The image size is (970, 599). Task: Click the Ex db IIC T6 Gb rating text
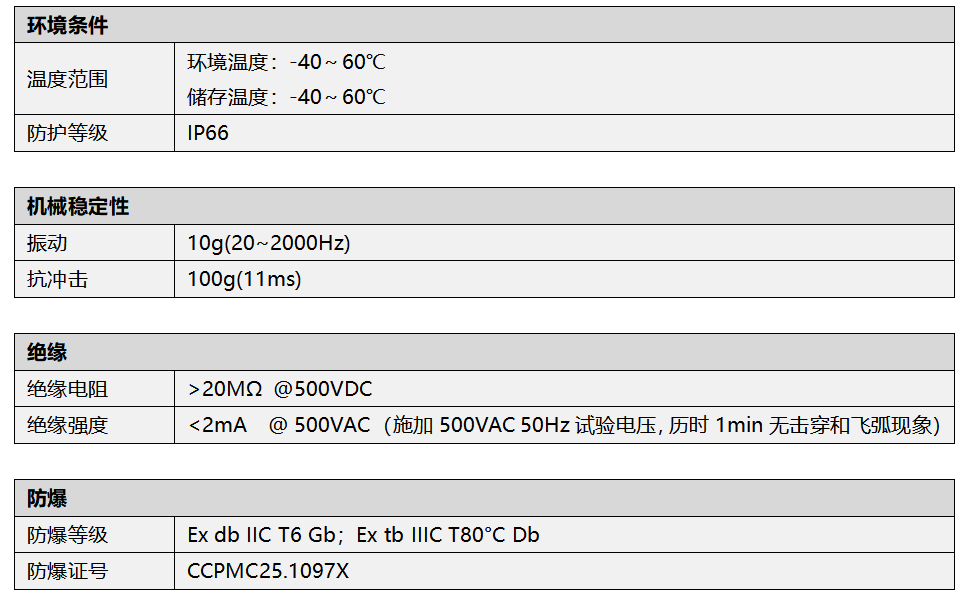[262, 535]
